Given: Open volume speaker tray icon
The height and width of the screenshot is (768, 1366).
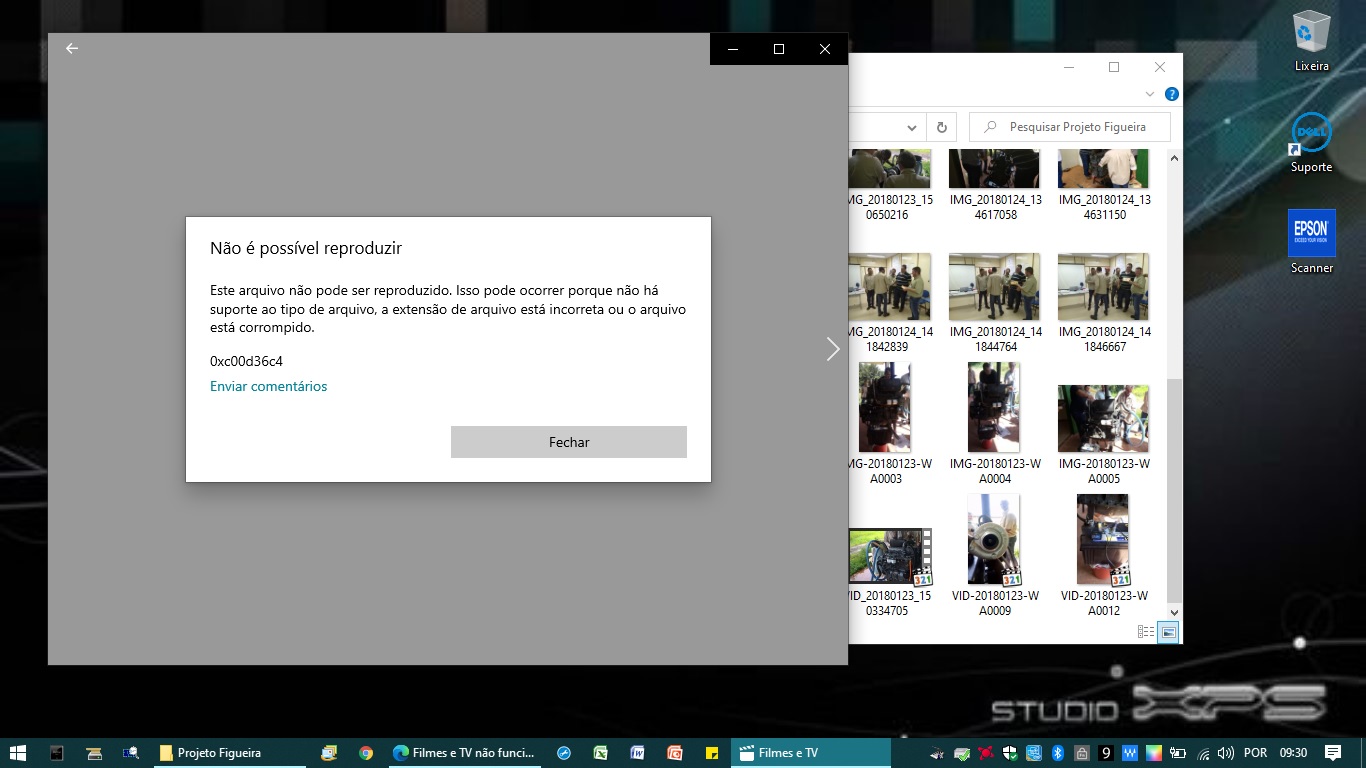Looking at the screenshot, I should point(1226,753).
